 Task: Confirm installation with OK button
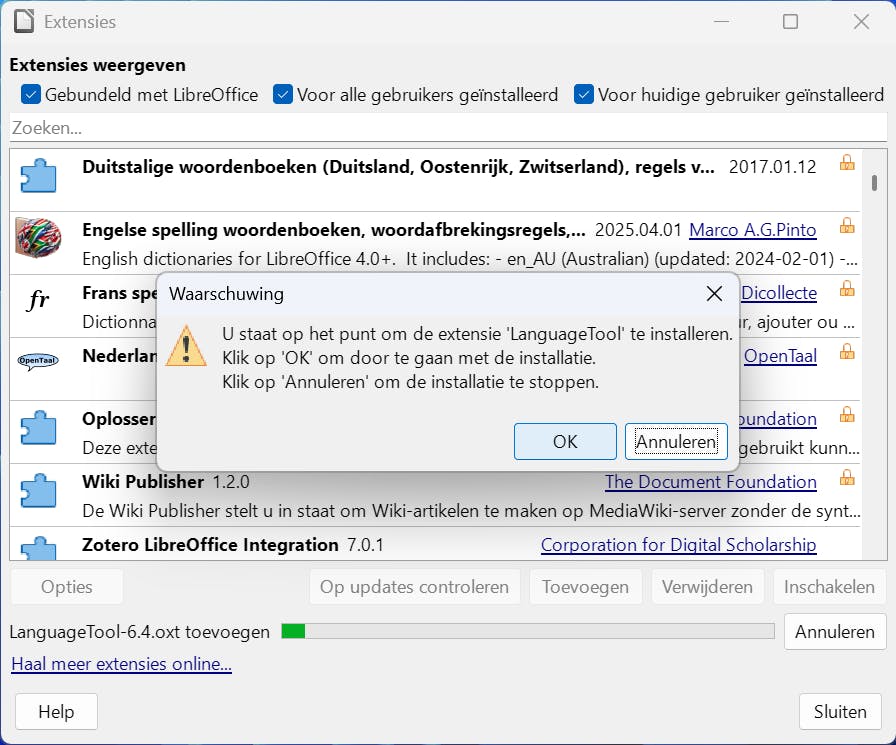coord(565,442)
